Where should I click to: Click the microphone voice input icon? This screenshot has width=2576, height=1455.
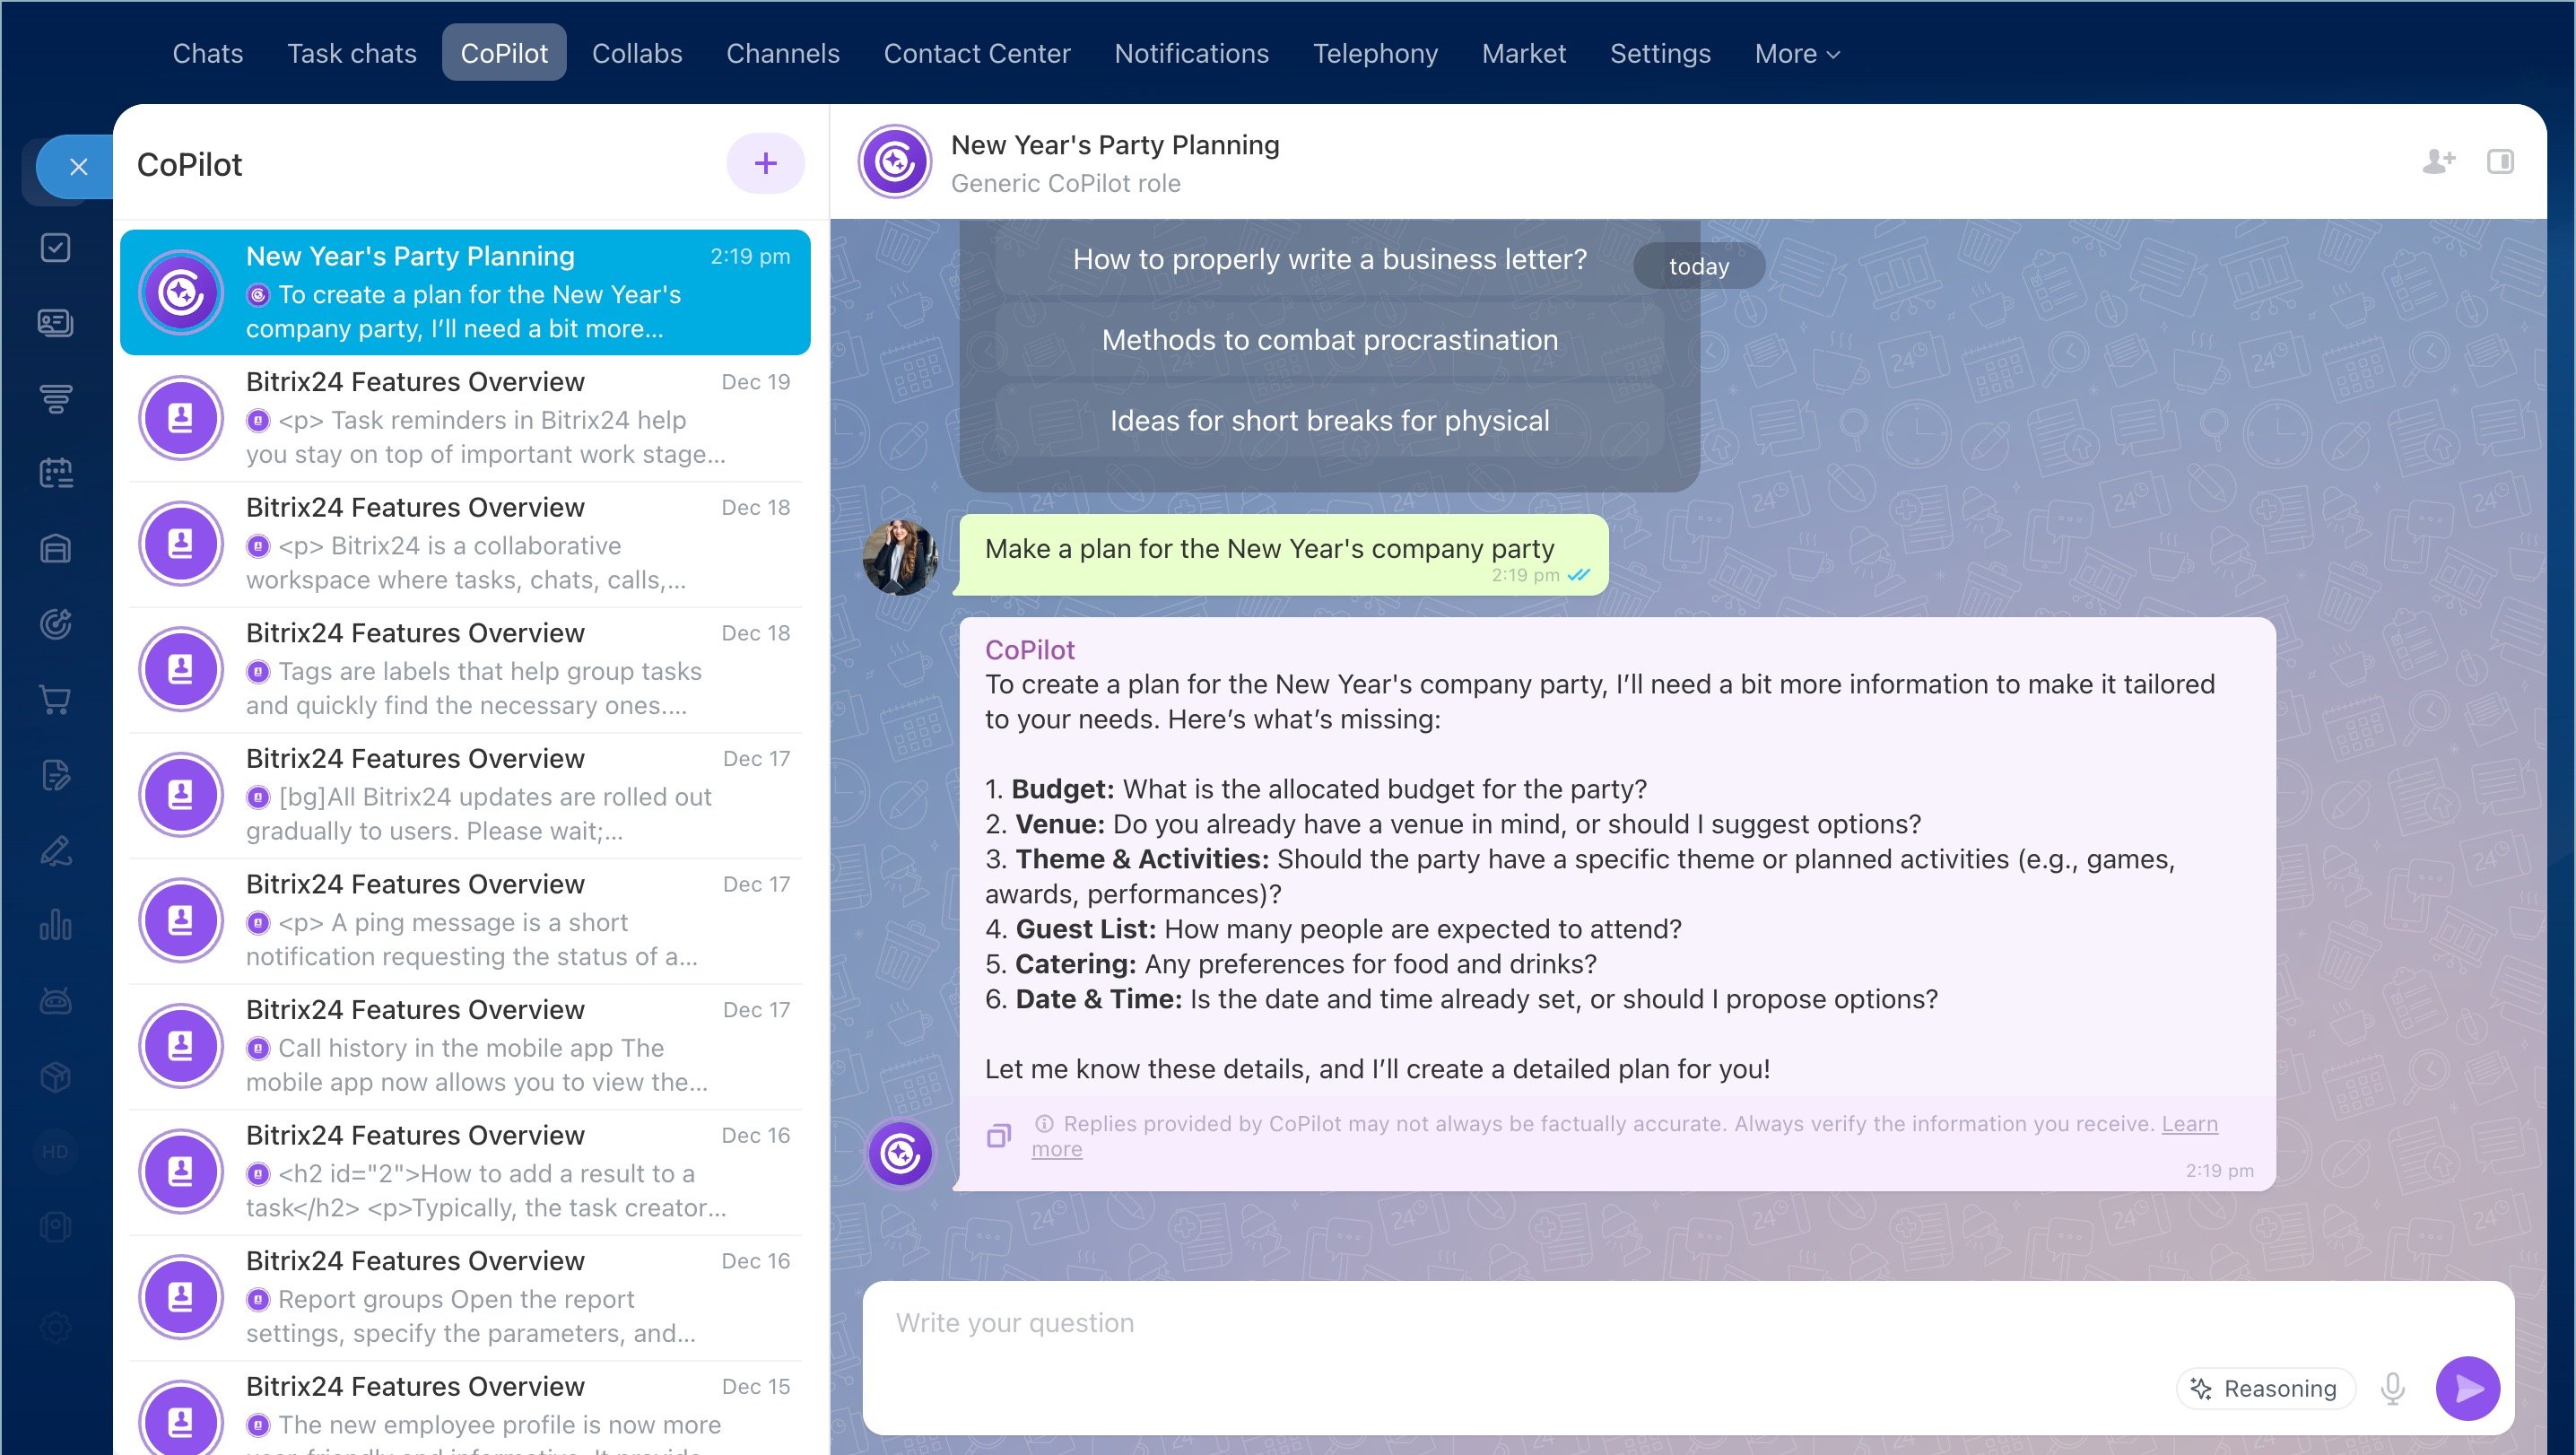click(2392, 1388)
